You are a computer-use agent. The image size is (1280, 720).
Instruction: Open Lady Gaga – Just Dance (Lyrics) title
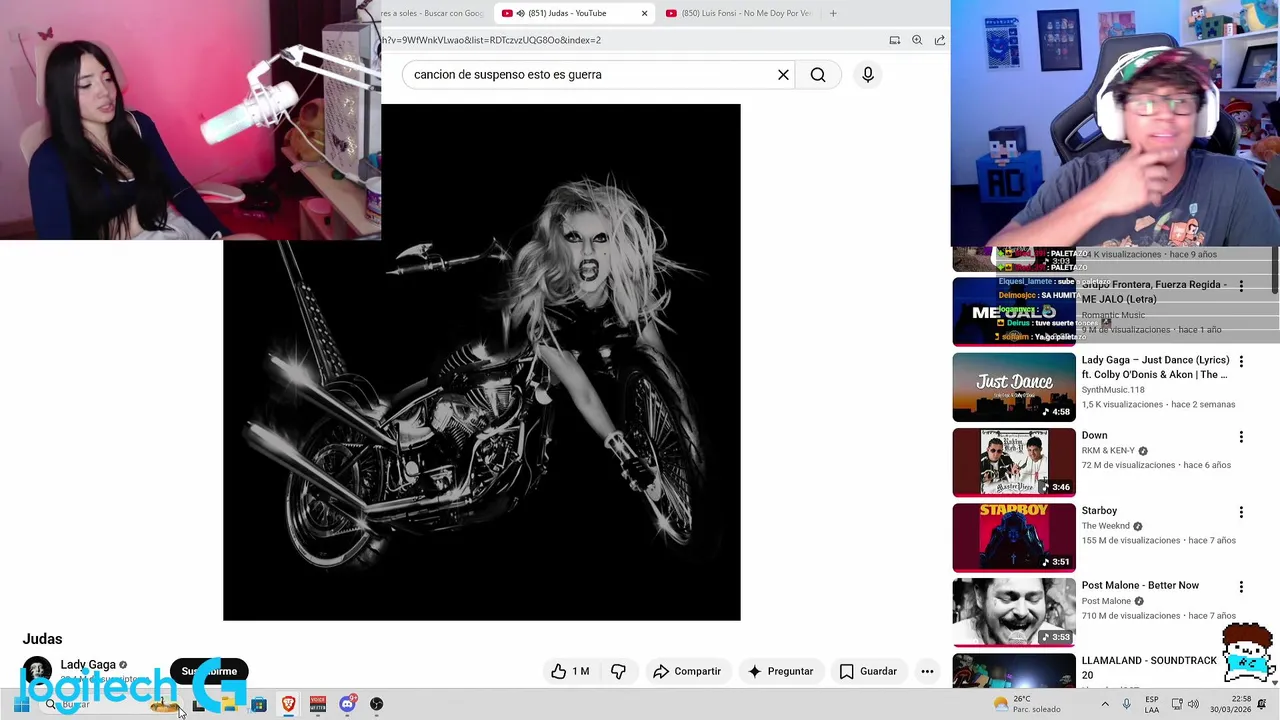click(1155, 367)
